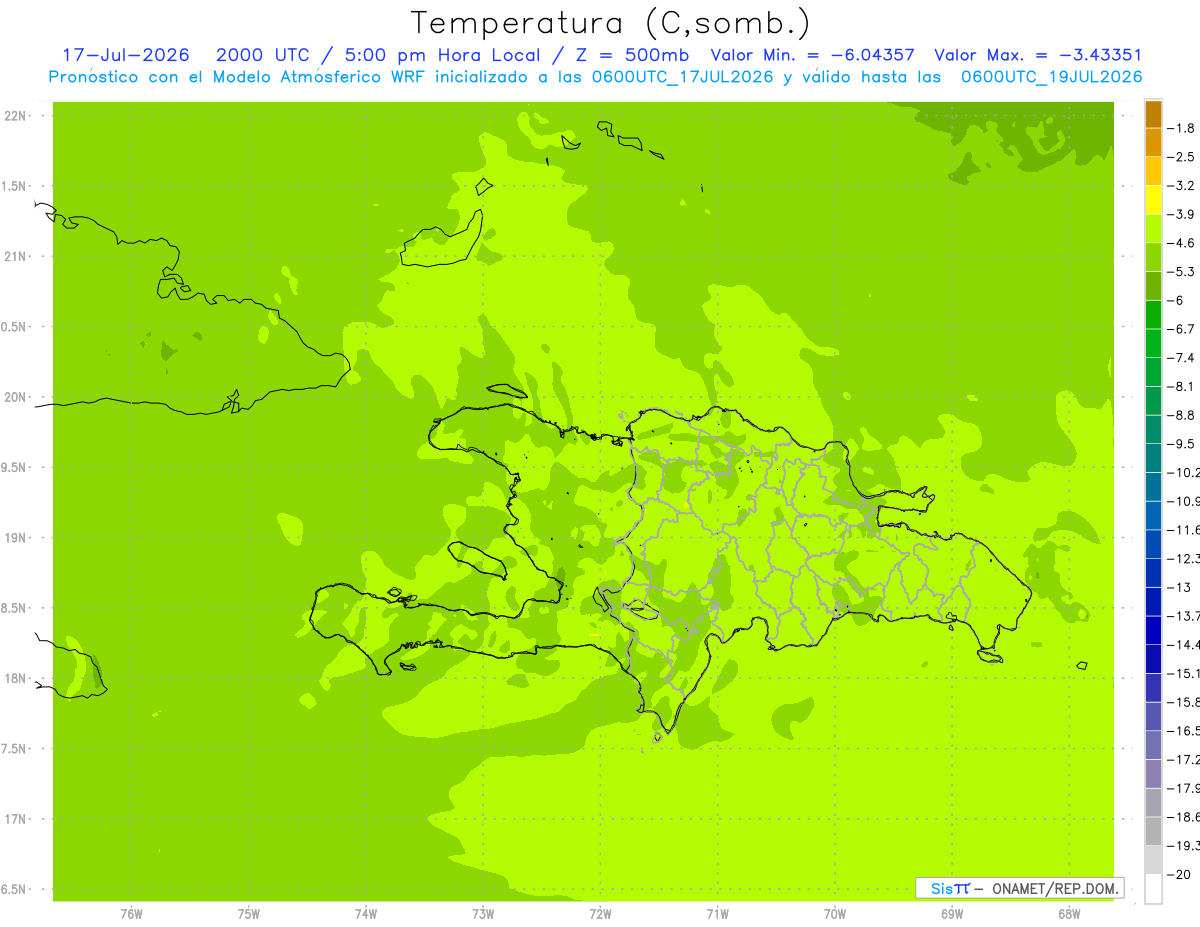Click 'Valor Min. = -6.04357' readout
Viewport: 1200px width, 927px height.
(812, 55)
